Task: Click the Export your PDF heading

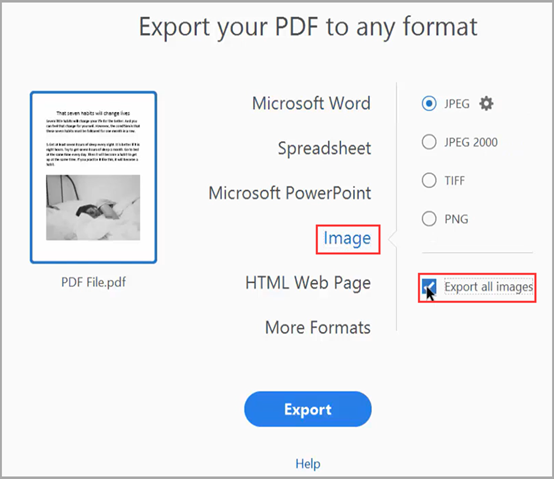Action: [308, 28]
